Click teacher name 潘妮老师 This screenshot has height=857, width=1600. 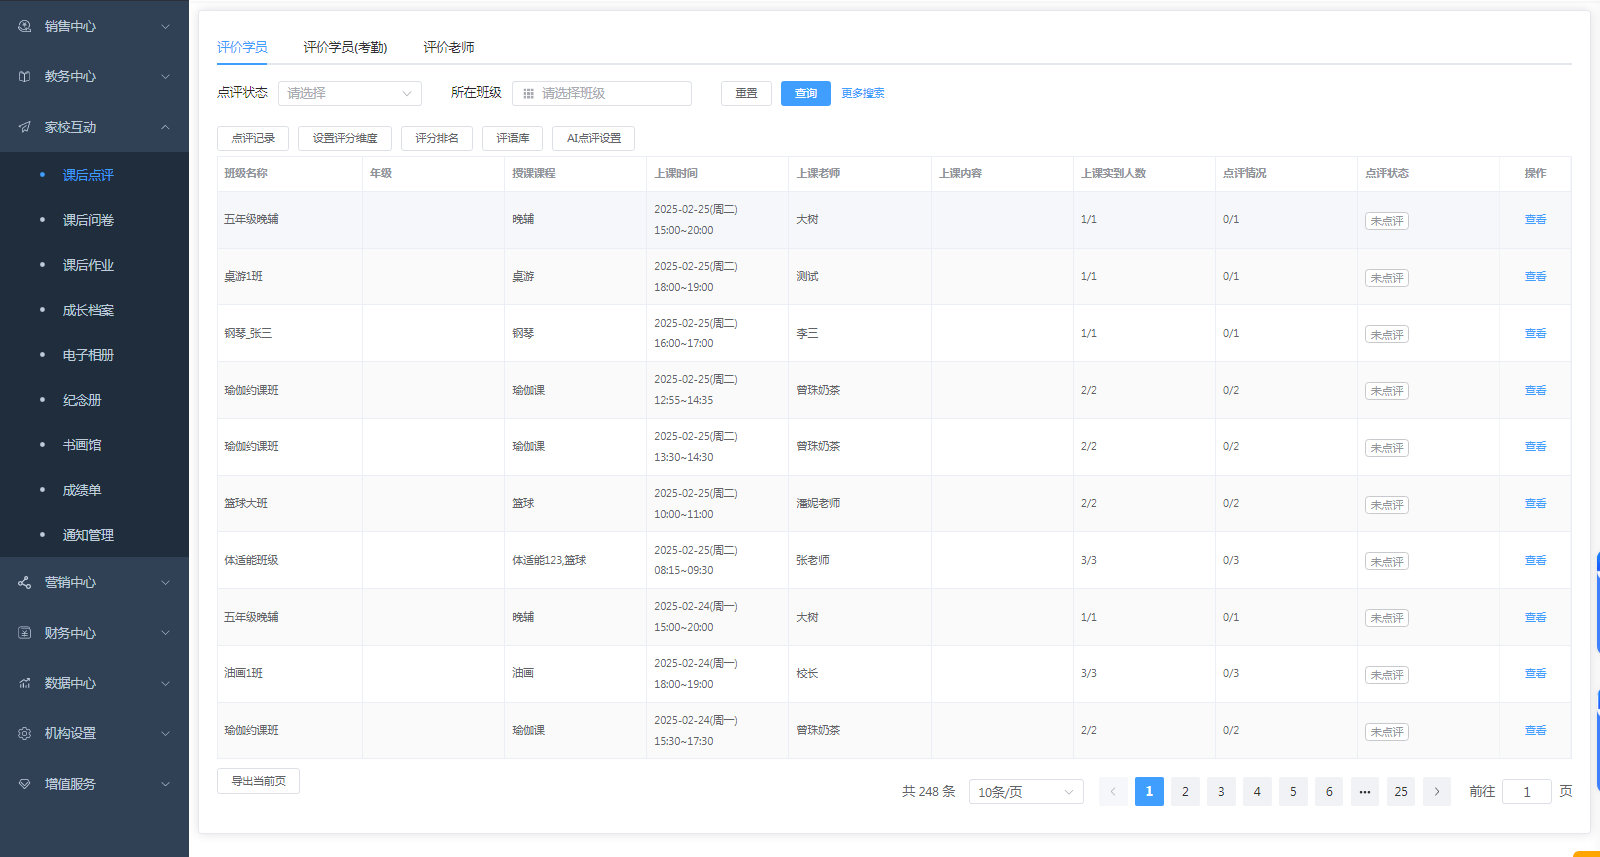pos(818,503)
